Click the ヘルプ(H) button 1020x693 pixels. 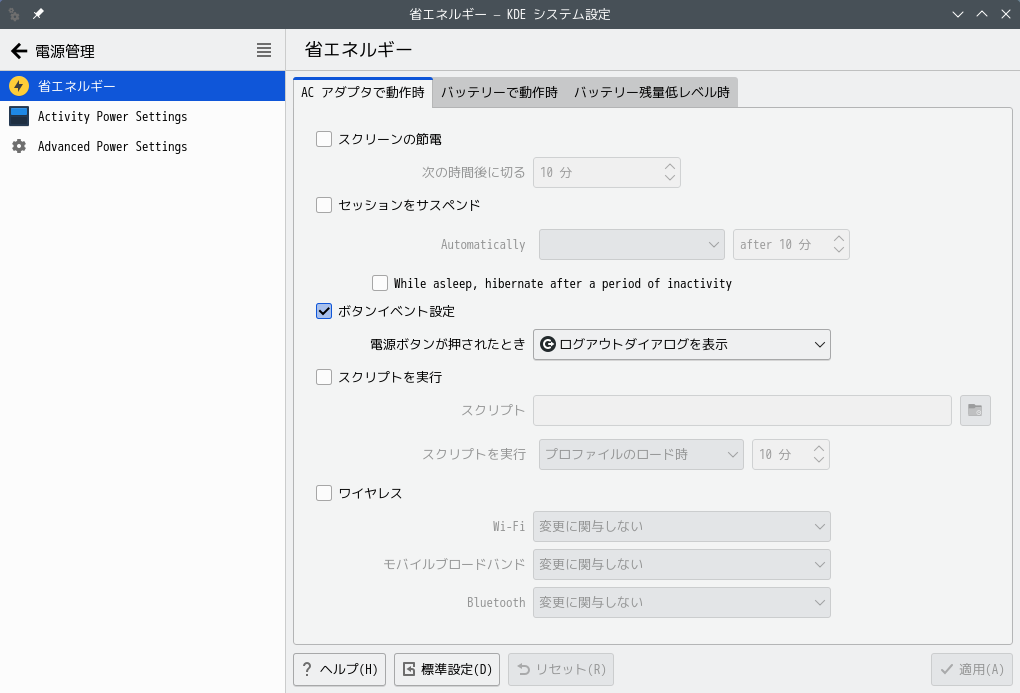(x=339, y=669)
